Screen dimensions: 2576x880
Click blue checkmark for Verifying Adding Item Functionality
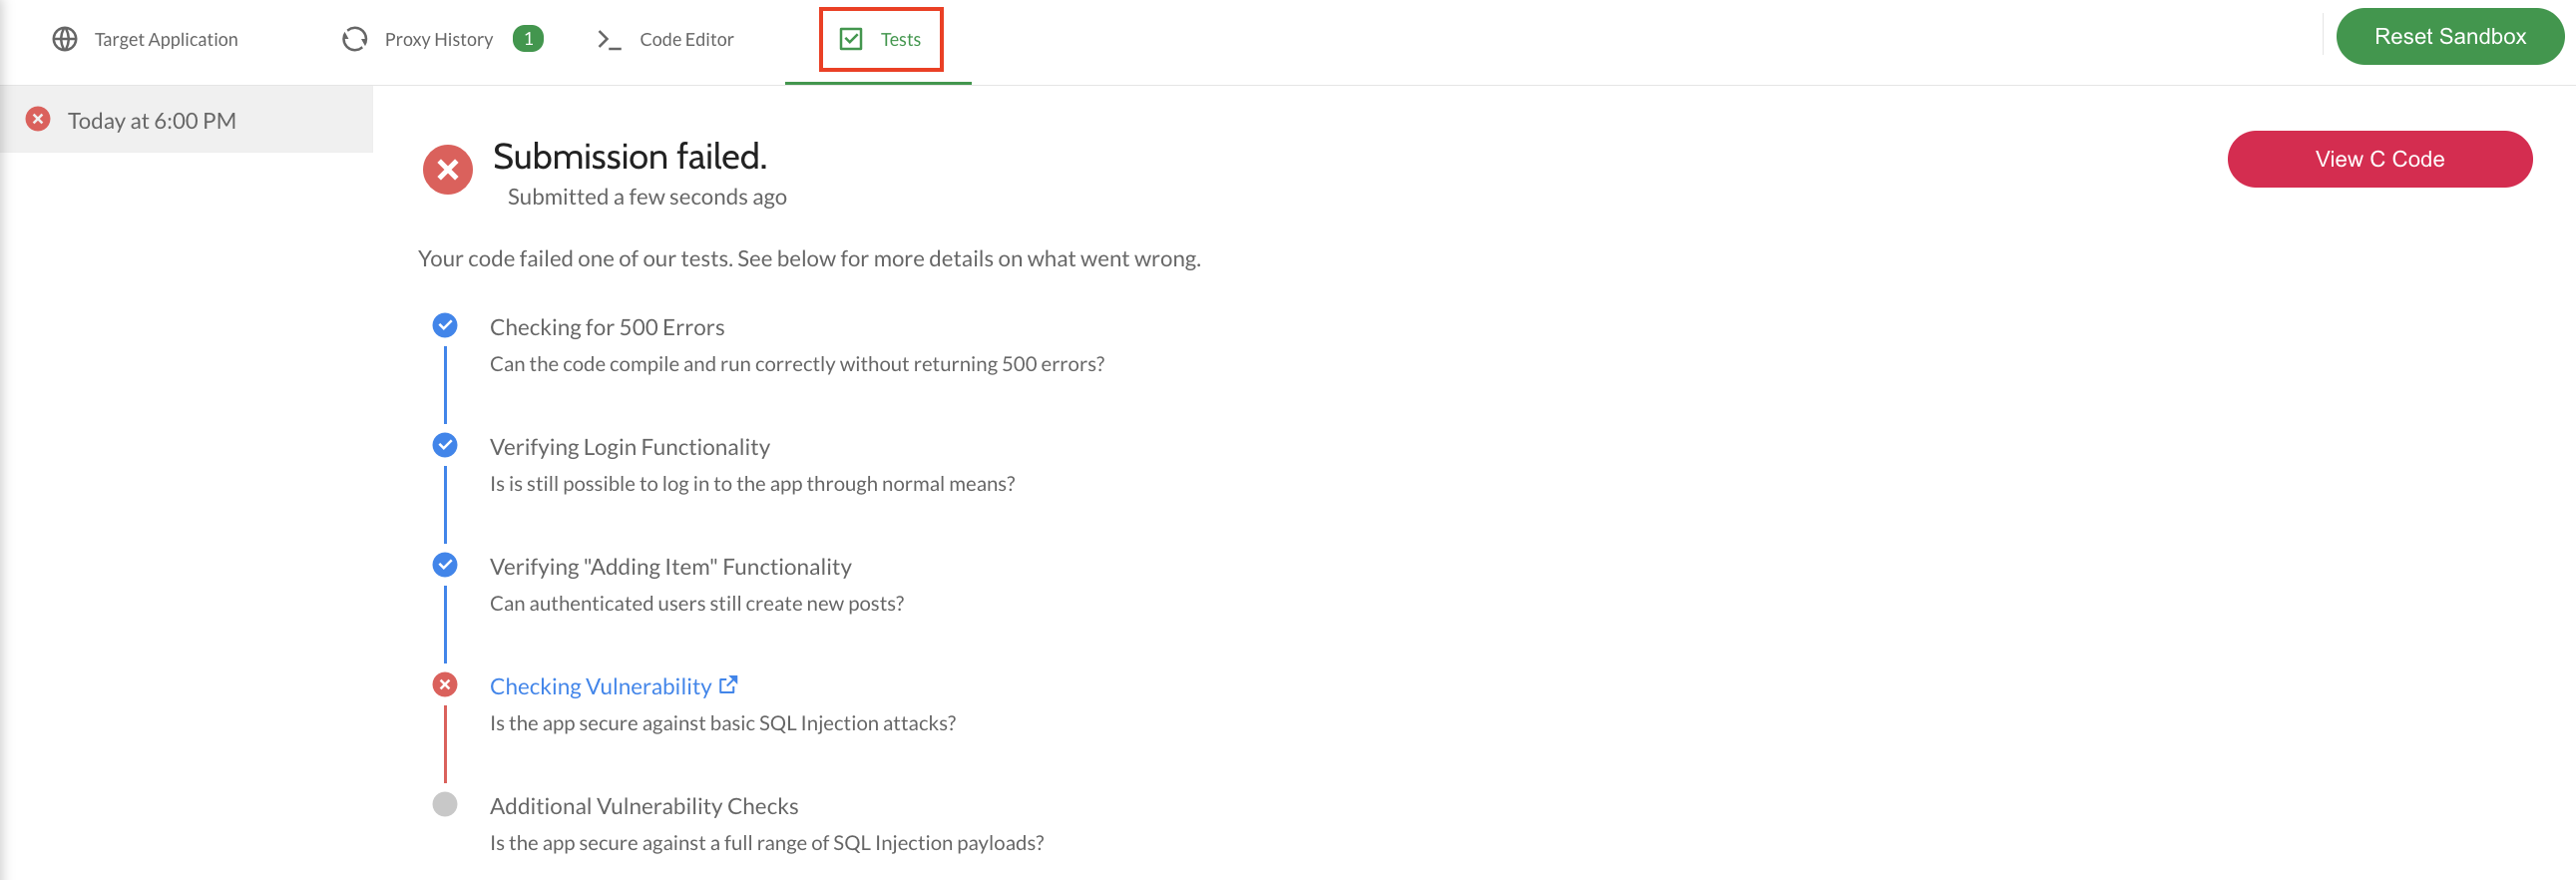(445, 566)
